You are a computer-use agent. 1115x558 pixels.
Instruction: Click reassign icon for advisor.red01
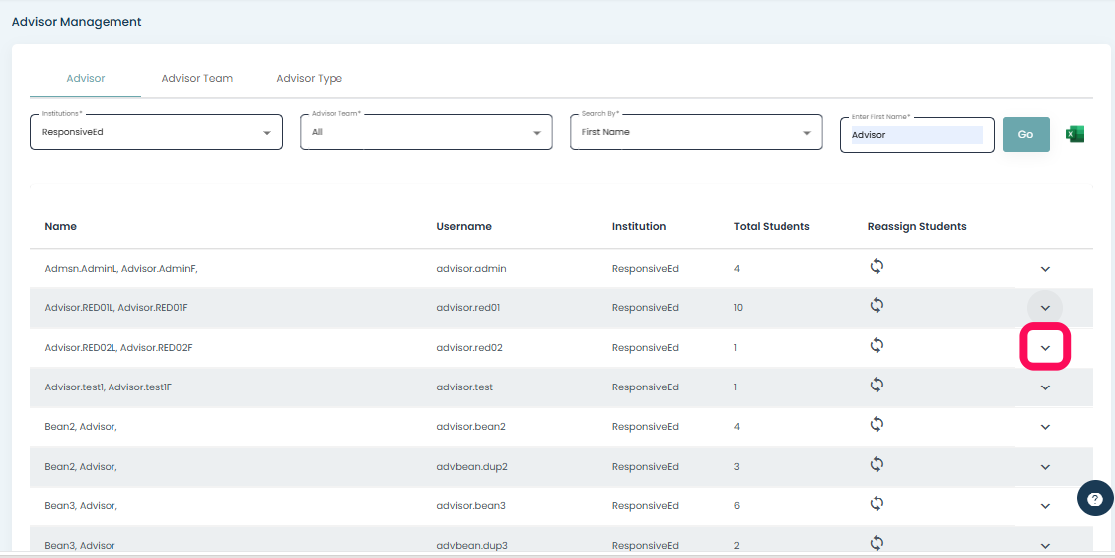point(877,306)
